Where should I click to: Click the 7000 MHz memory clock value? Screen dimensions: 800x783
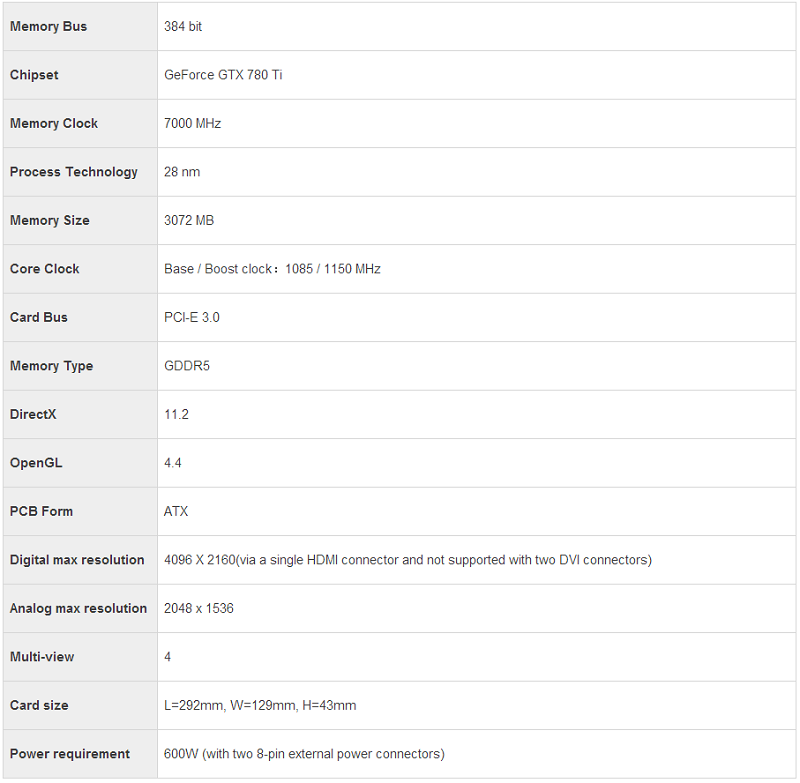(x=192, y=124)
